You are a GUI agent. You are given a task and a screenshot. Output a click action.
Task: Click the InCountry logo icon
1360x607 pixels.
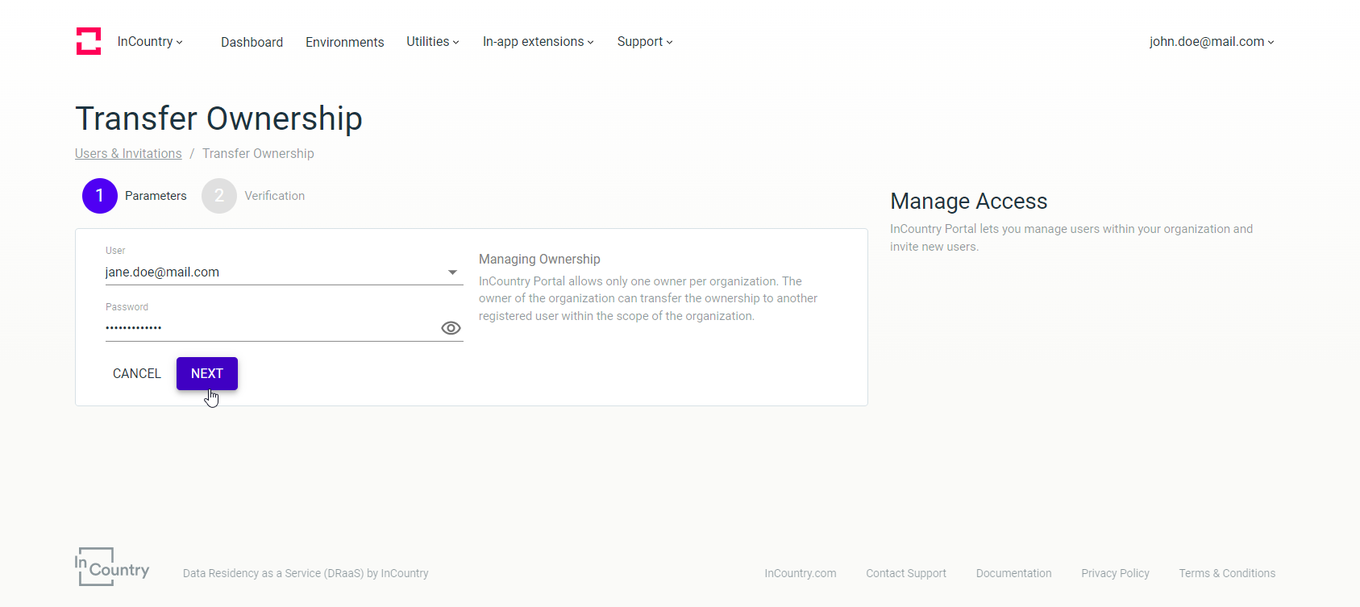pyautogui.click(x=88, y=40)
